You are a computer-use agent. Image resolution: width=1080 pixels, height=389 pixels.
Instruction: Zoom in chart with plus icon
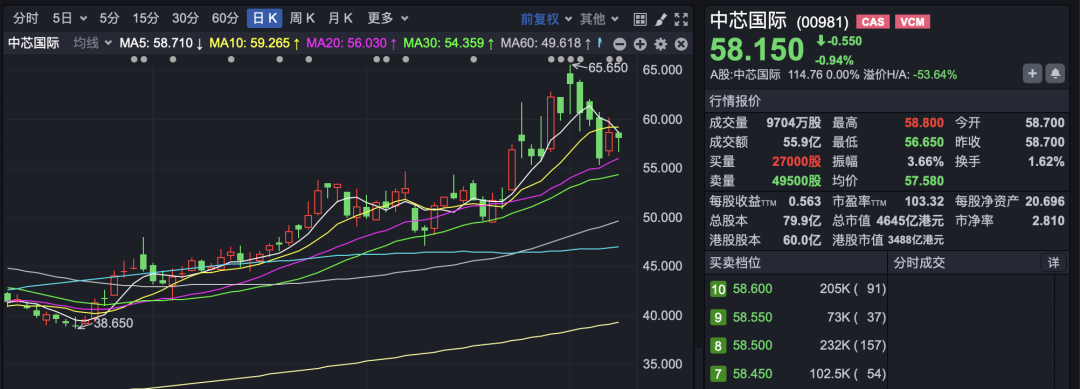point(640,45)
